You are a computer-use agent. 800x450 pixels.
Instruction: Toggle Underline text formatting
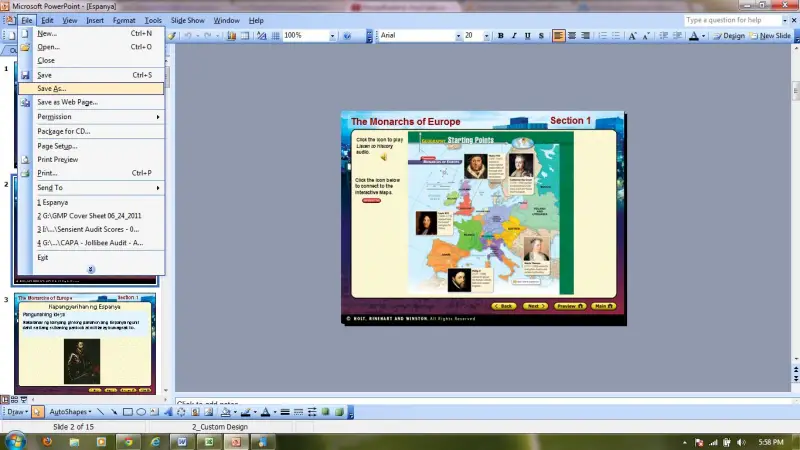(x=527, y=35)
